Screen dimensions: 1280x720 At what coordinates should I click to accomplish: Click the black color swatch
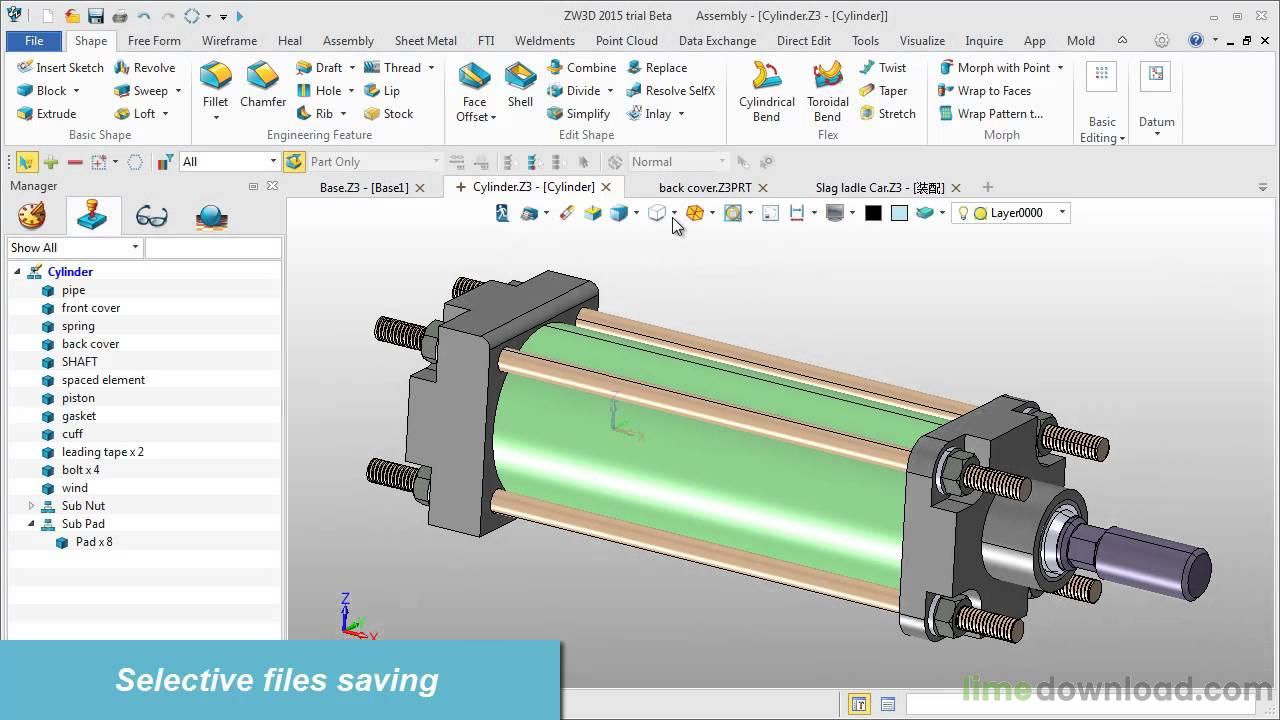[x=874, y=213]
